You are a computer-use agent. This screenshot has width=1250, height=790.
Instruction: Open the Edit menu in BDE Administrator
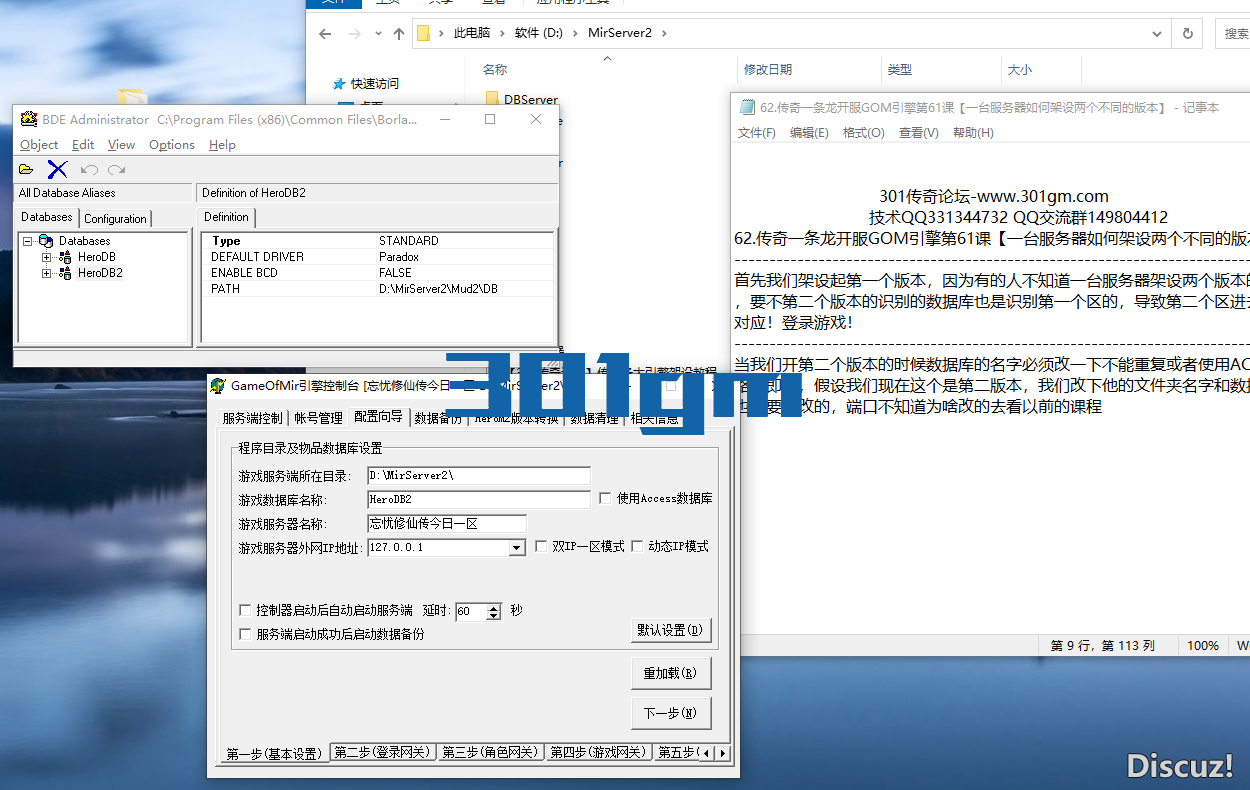pos(83,145)
